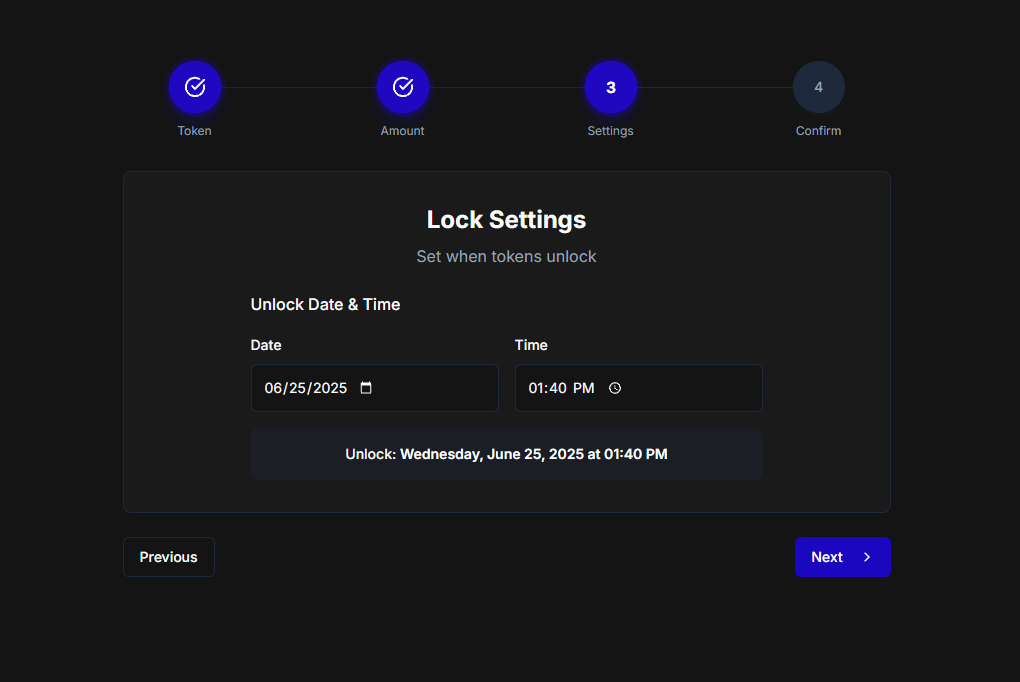The image size is (1020, 682).
Task: Click the 'Date' field label
Action: (x=266, y=345)
